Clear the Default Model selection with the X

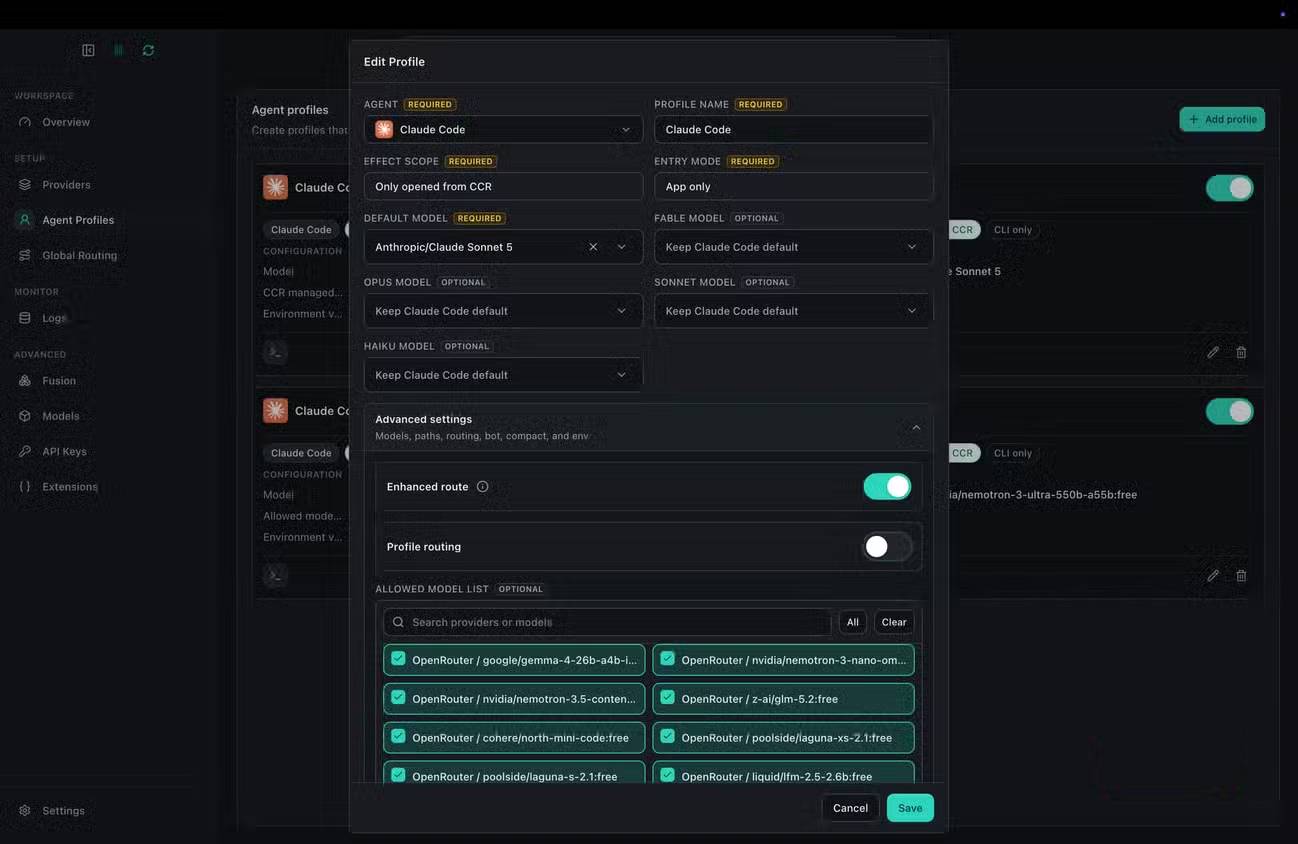click(593, 247)
